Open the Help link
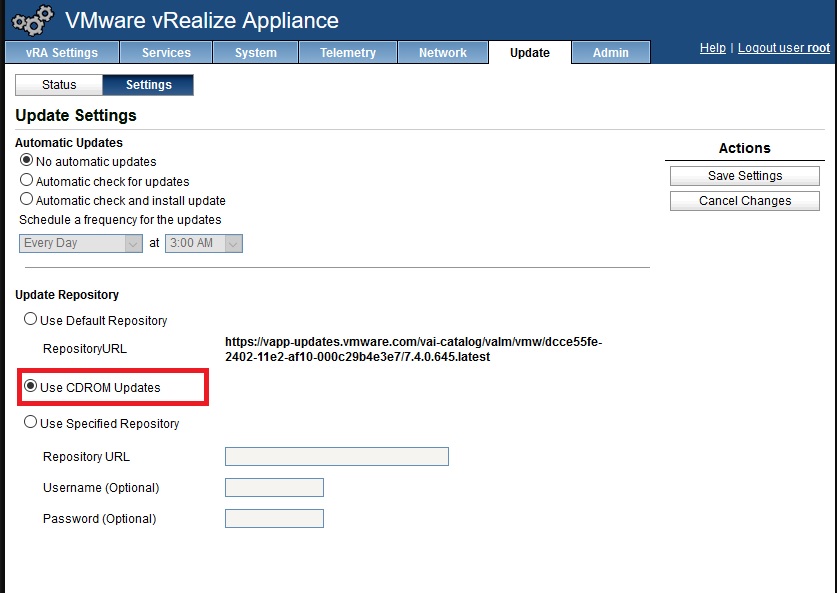838x593 pixels. point(713,48)
